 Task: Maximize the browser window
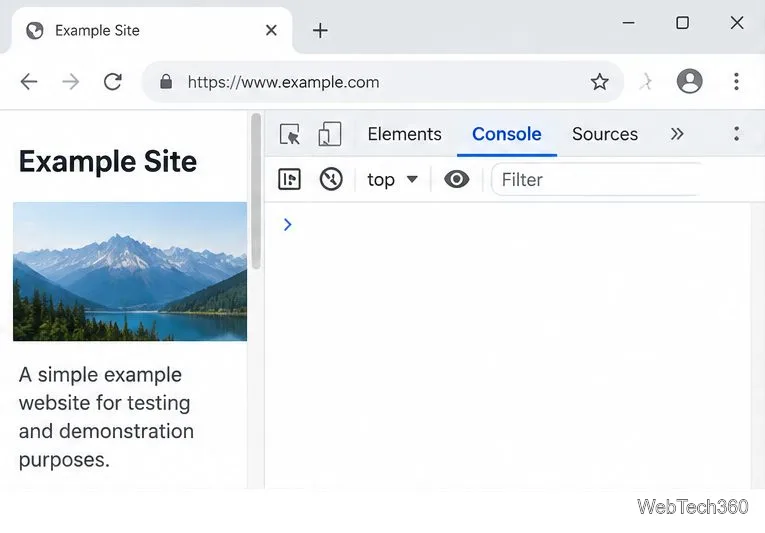683,22
